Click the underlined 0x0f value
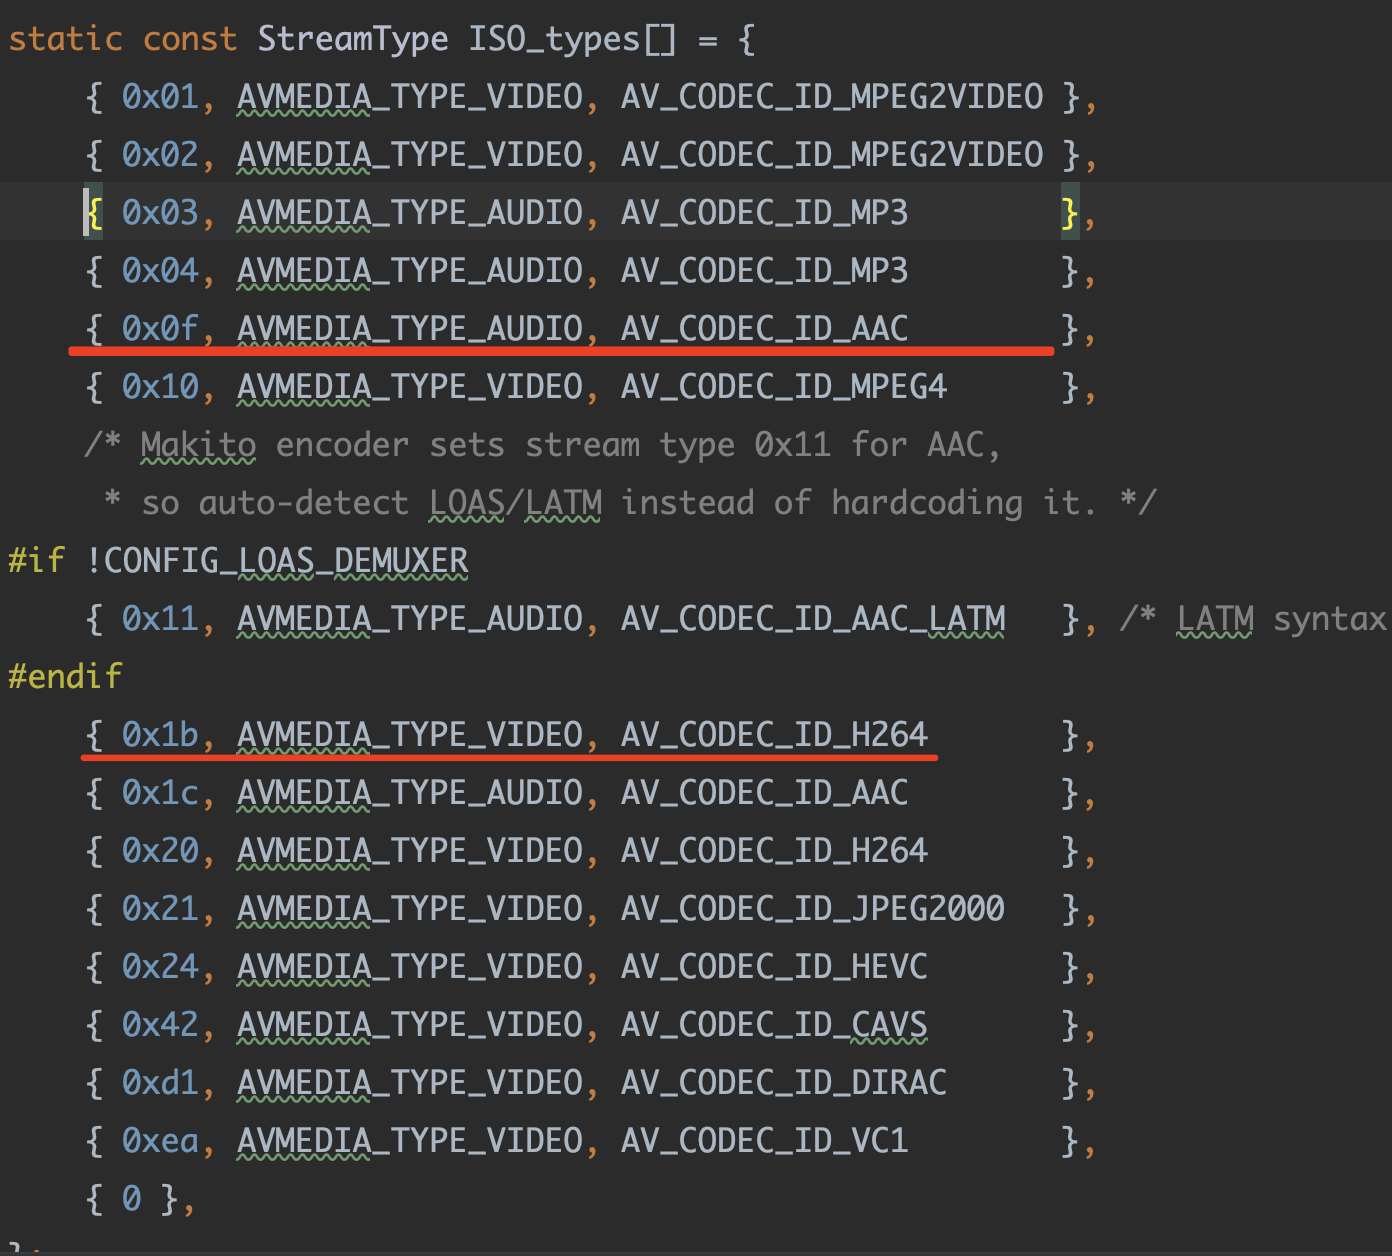This screenshot has height=1256, width=1392. tap(160, 329)
